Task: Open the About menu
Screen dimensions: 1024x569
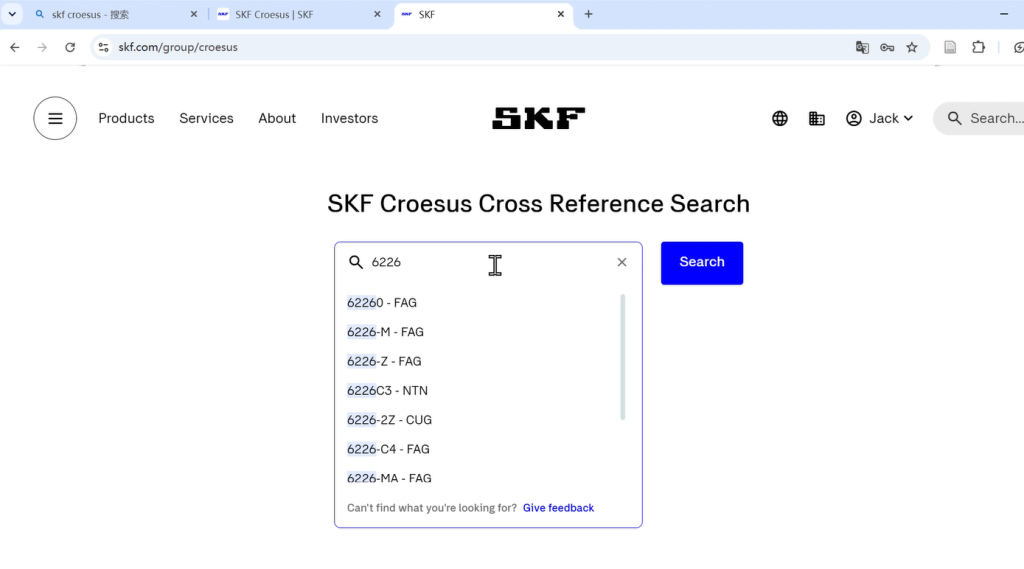Action: 277,118
